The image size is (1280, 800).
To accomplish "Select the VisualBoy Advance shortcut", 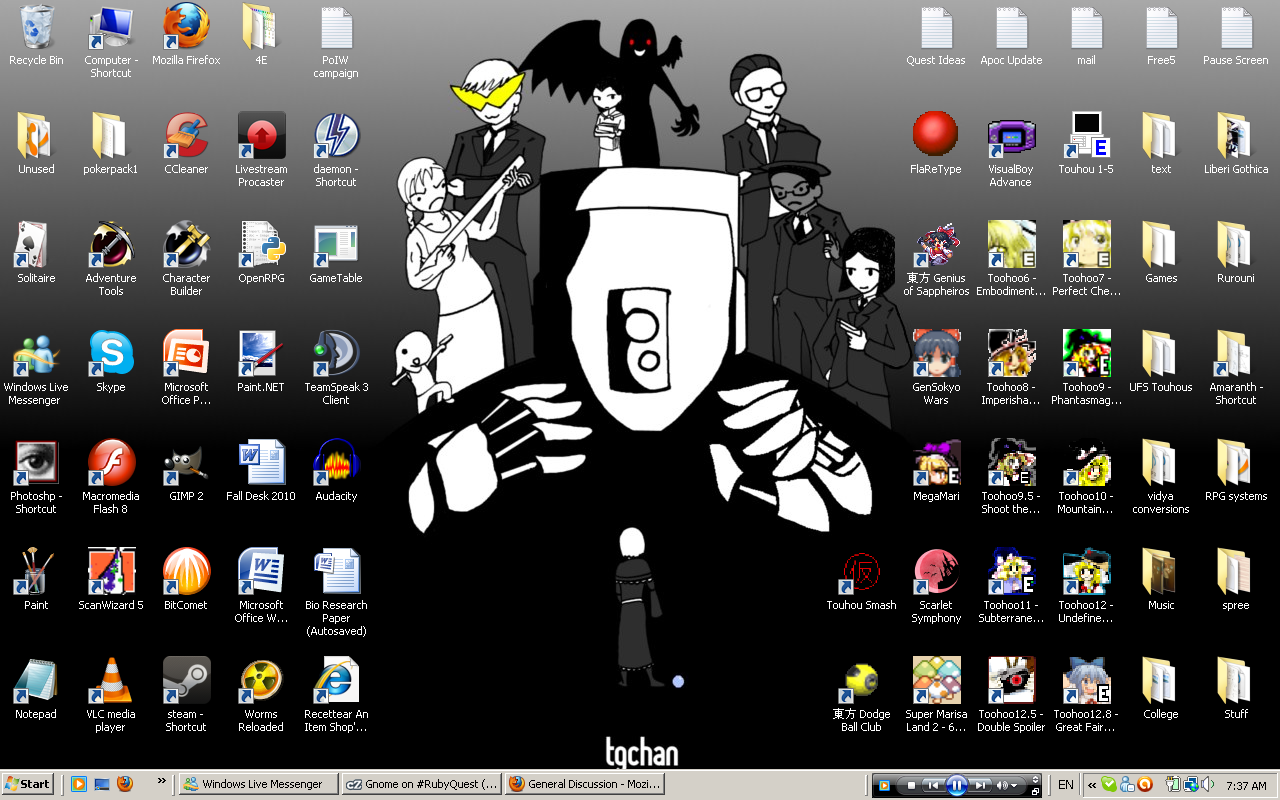I will tap(1010, 138).
